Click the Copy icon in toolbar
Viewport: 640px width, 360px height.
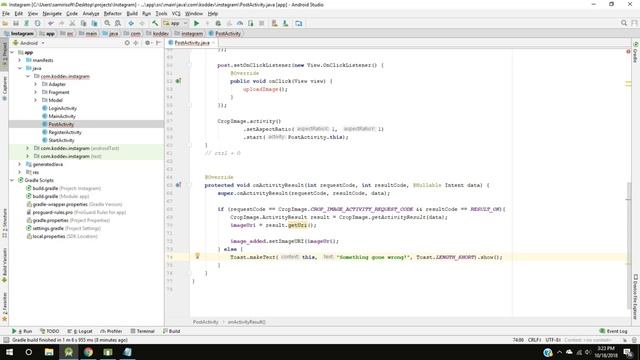coord(83,23)
